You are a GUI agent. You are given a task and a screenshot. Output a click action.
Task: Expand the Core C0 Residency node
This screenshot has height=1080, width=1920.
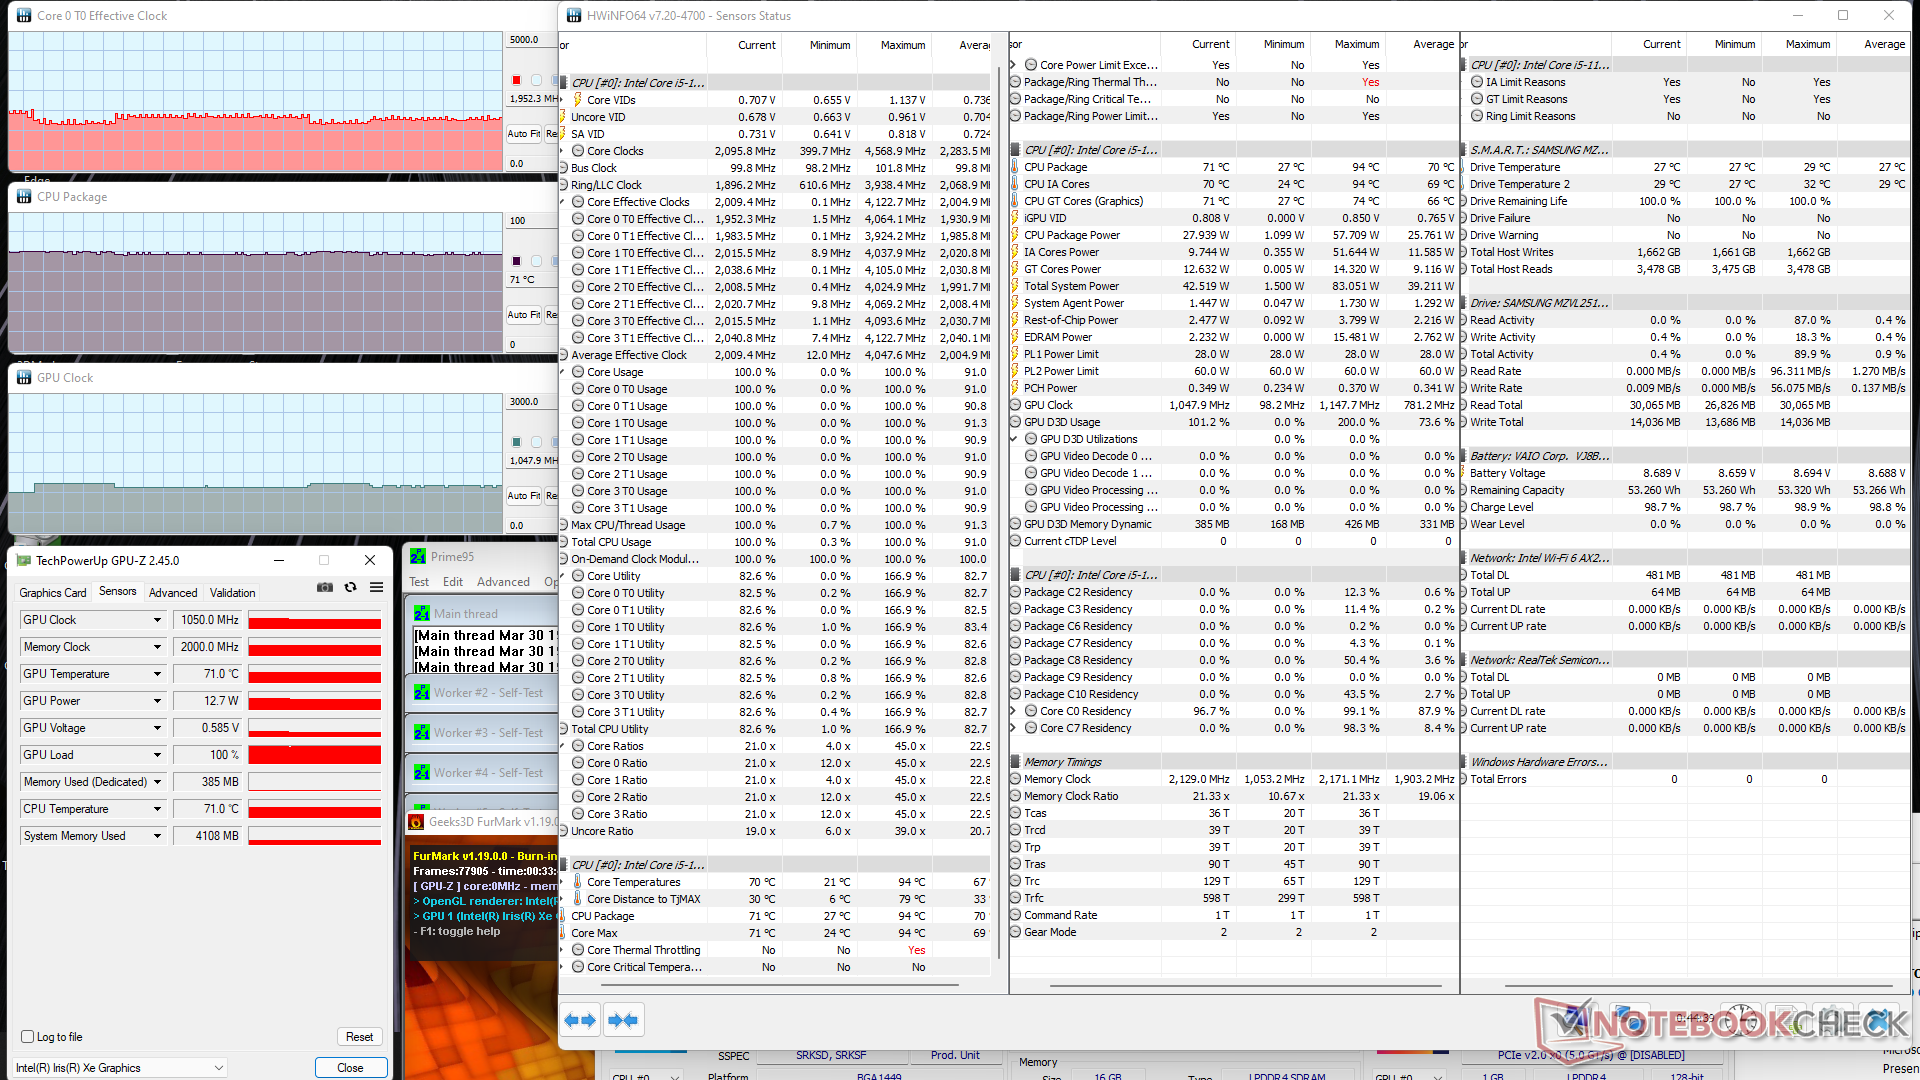pos(1014,711)
